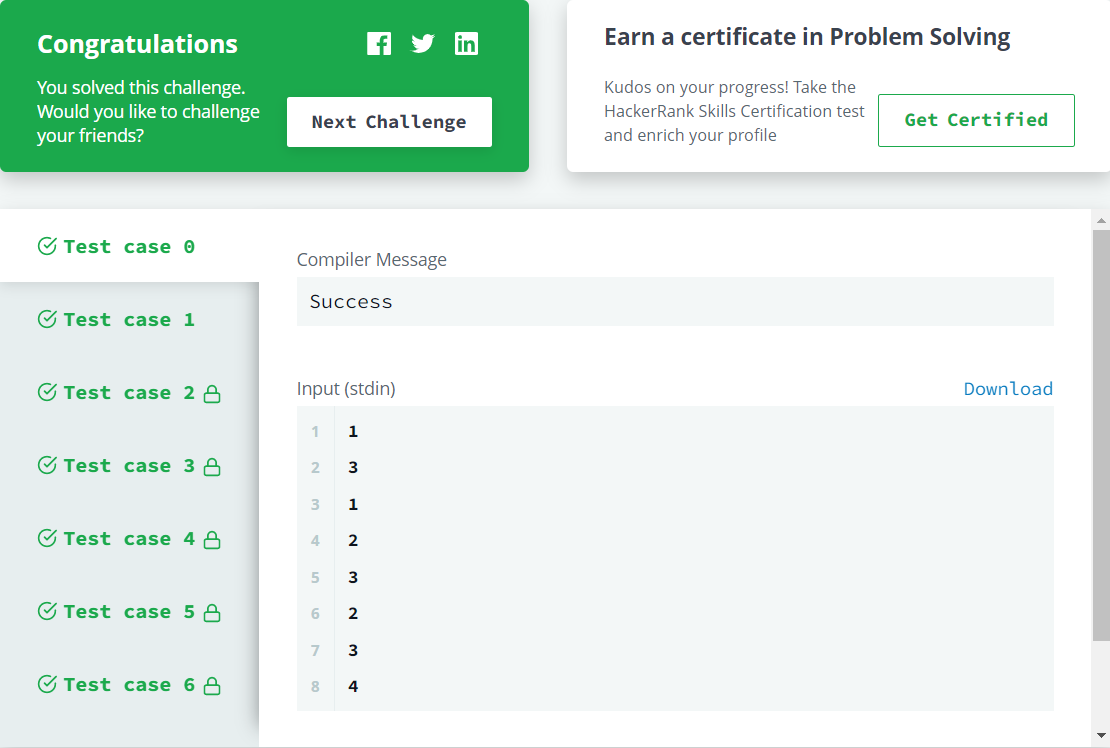Click the passed checkmark on Test case 4
1110x748 pixels.
click(47, 538)
